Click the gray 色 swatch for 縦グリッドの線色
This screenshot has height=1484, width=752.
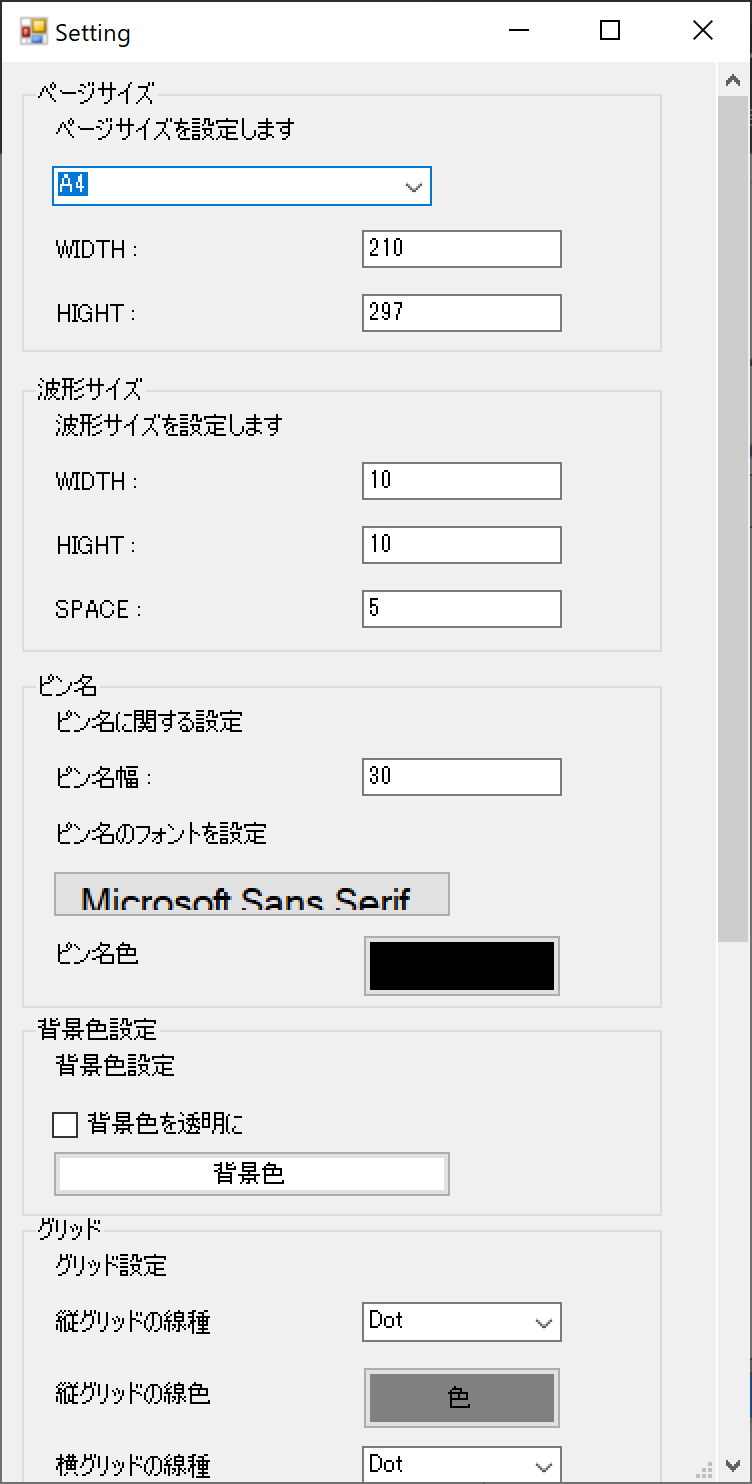(x=462, y=1398)
